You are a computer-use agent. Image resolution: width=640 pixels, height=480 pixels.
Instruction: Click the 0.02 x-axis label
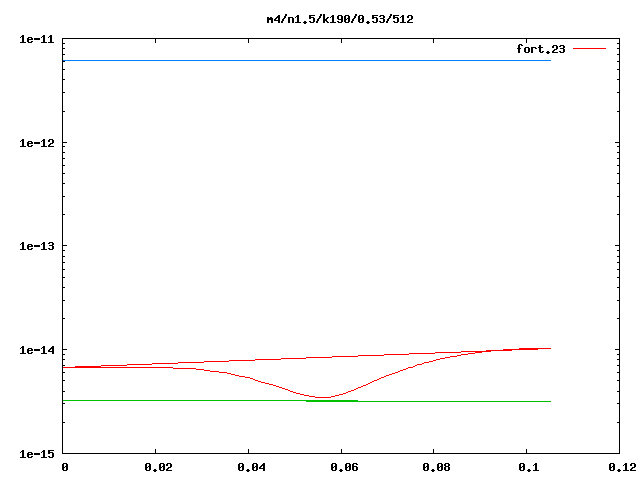pyautogui.click(x=158, y=467)
